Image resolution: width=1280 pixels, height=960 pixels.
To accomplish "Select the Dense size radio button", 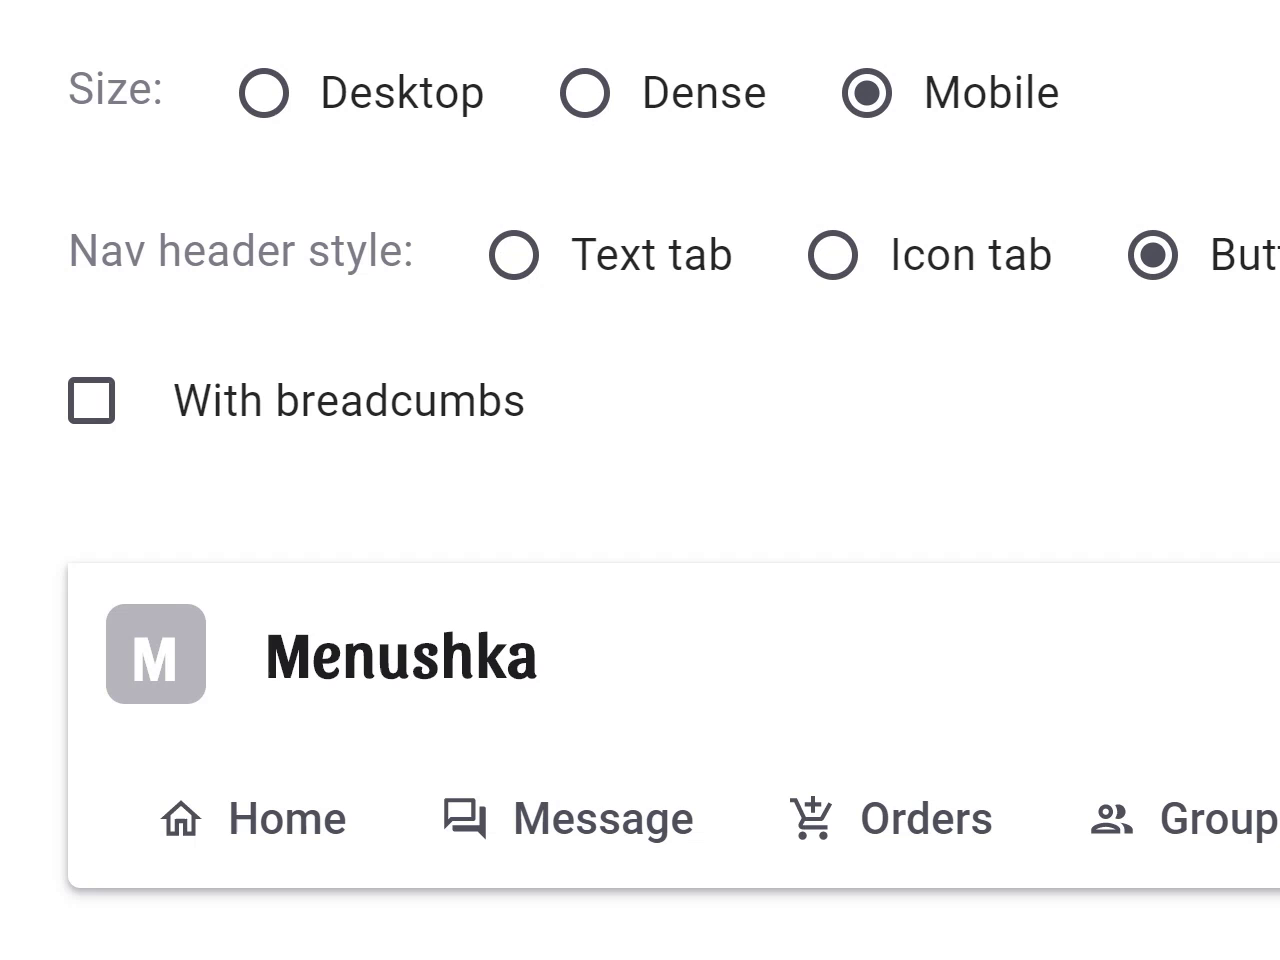I will coord(585,93).
